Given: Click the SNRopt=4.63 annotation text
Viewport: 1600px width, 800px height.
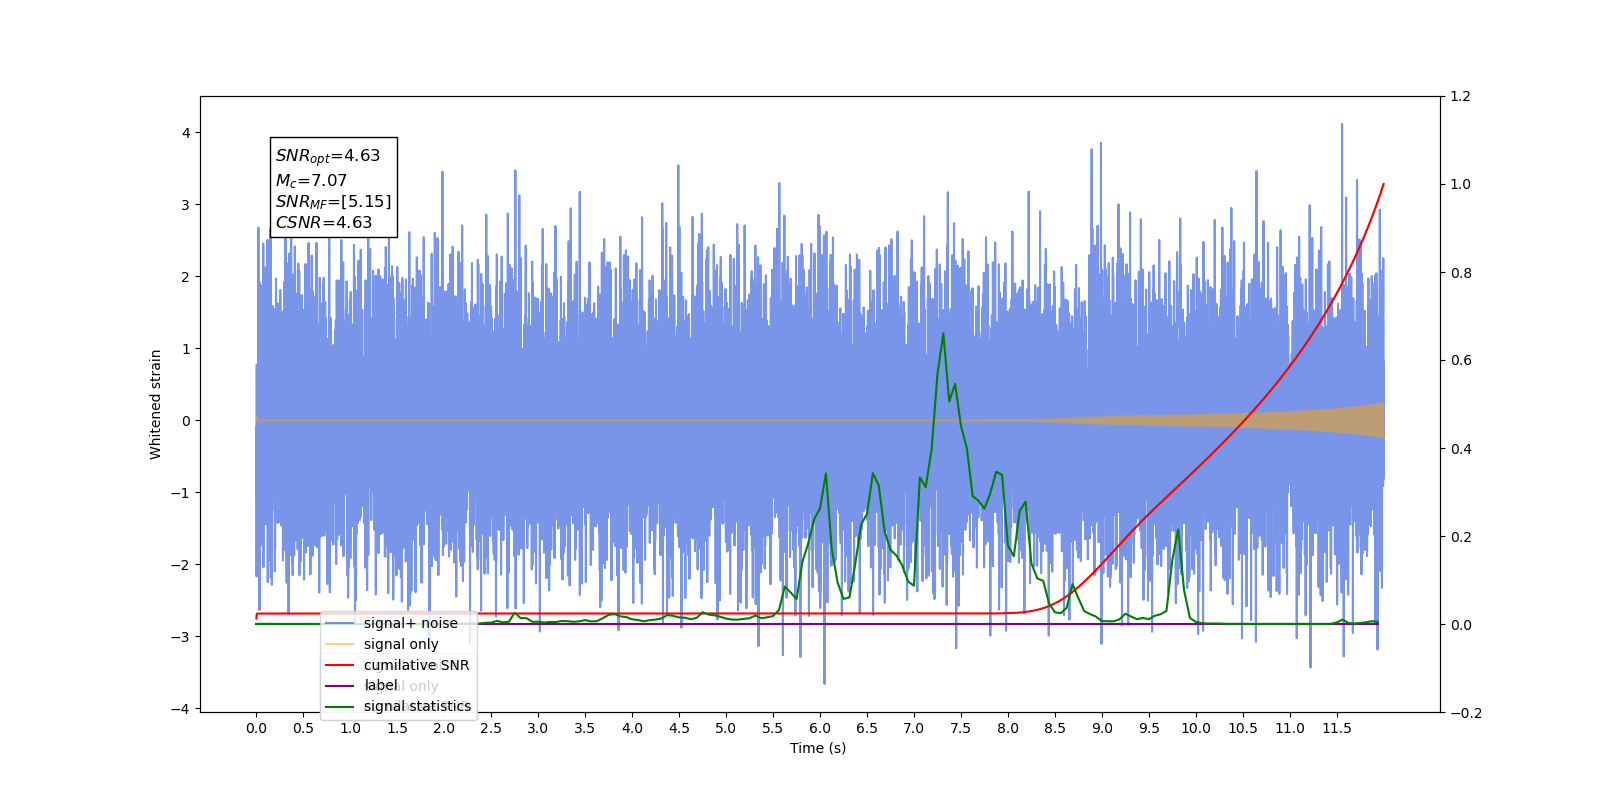Looking at the screenshot, I should 328,156.
